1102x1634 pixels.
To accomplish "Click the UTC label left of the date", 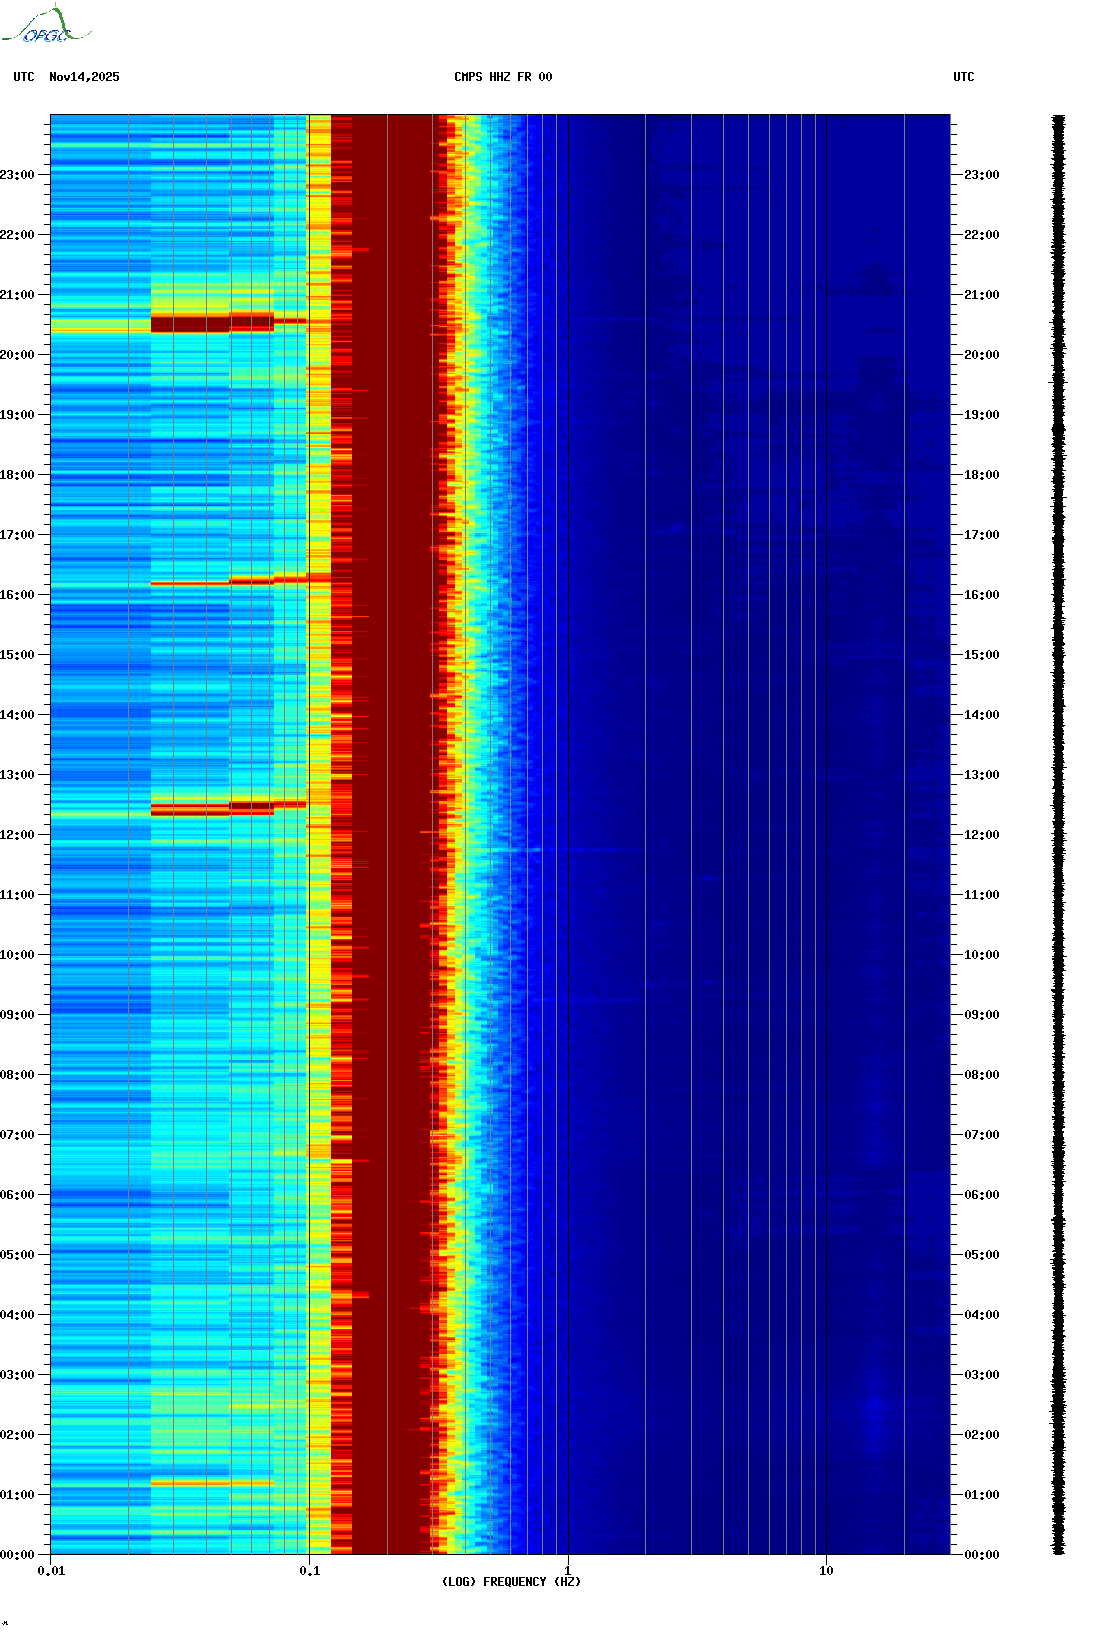I will (24, 77).
